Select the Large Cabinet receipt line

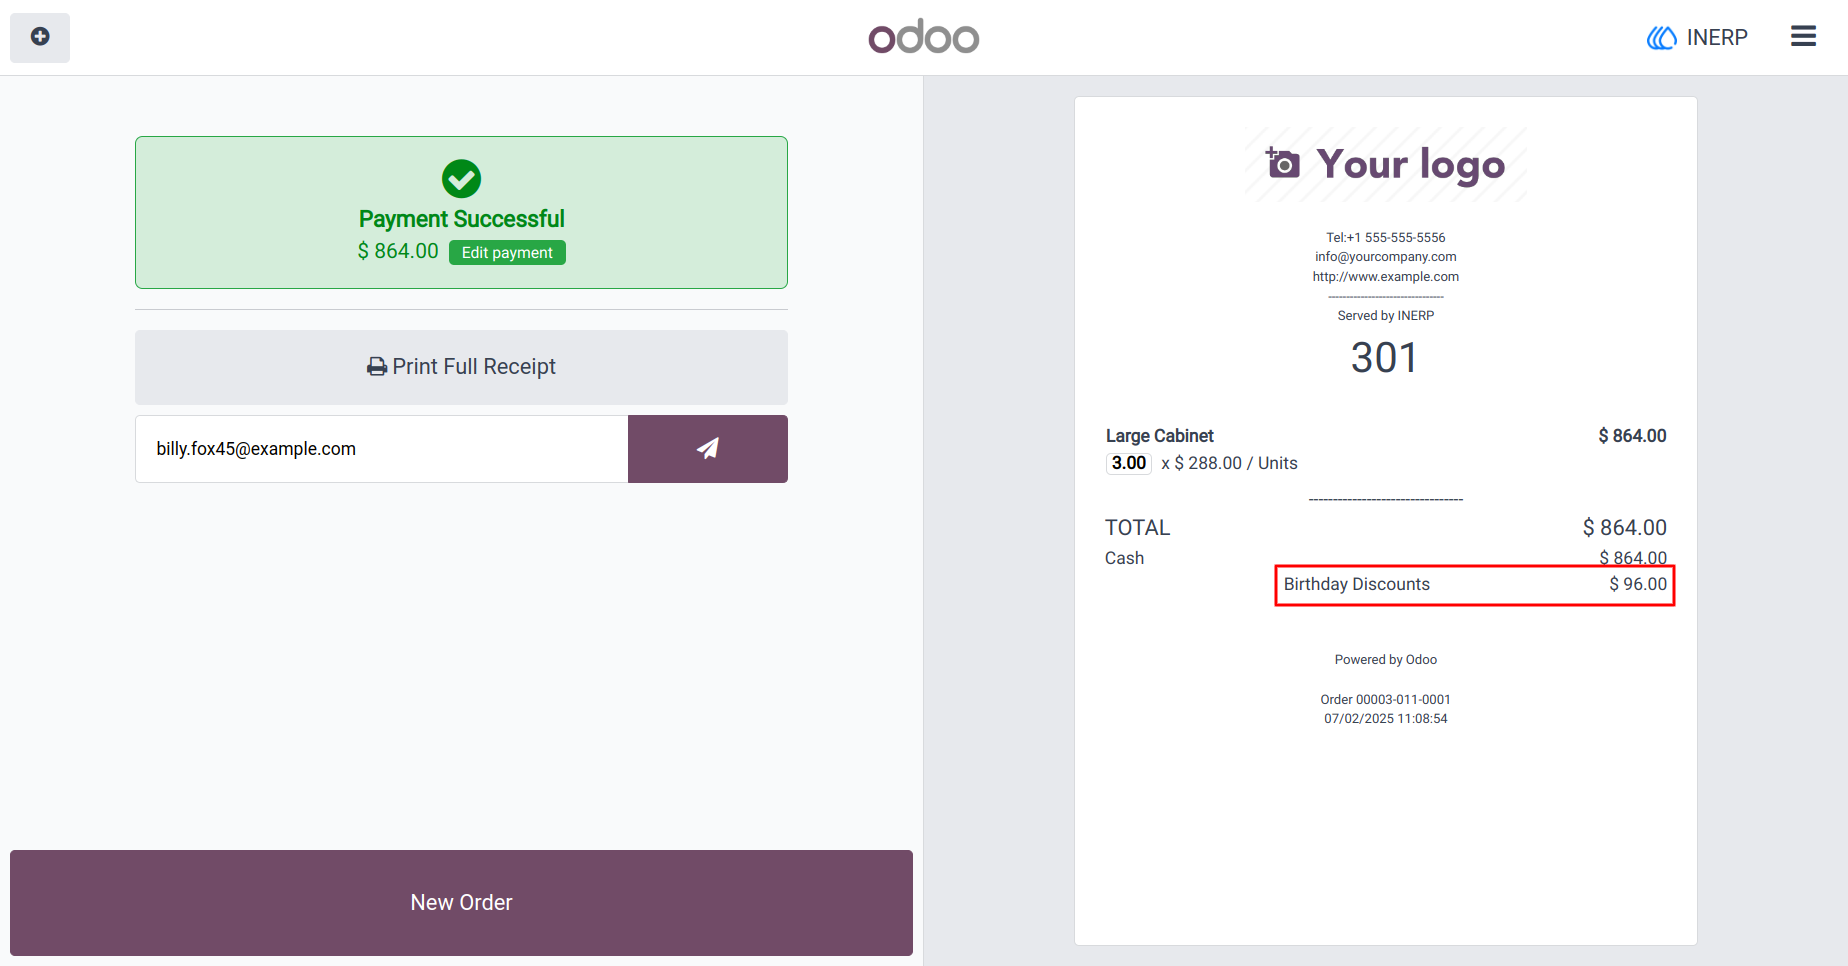1386,449
